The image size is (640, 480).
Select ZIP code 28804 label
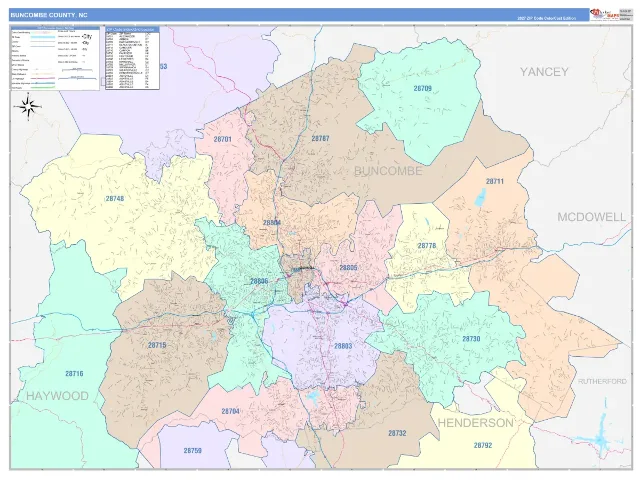(271, 223)
